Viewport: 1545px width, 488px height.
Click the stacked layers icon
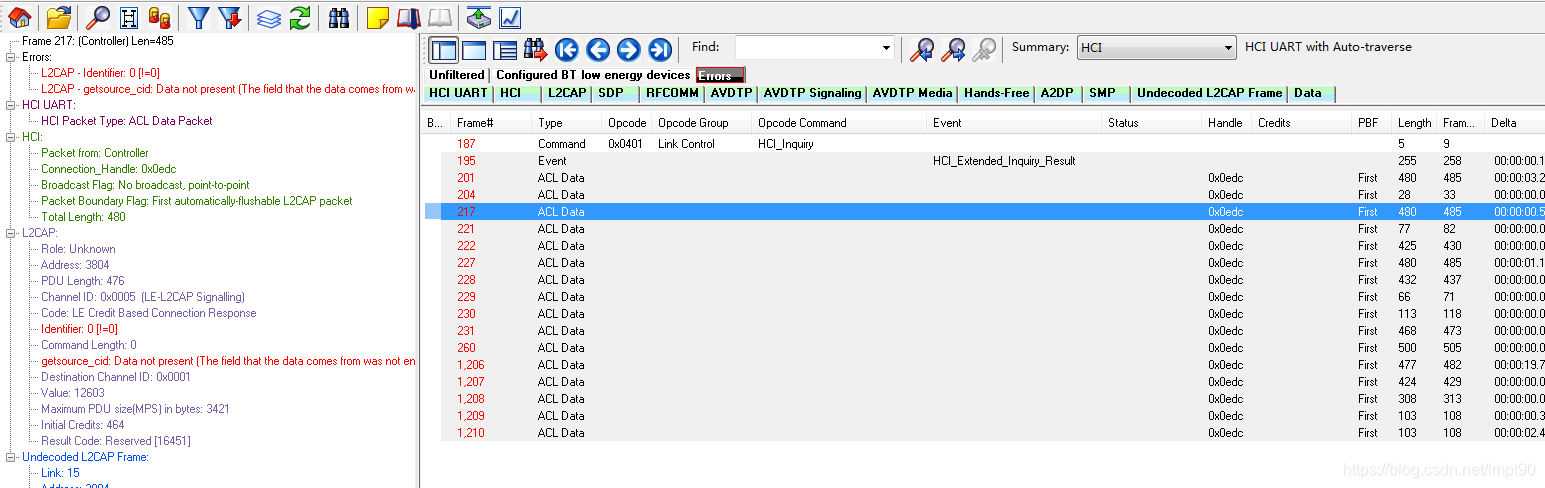(269, 16)
